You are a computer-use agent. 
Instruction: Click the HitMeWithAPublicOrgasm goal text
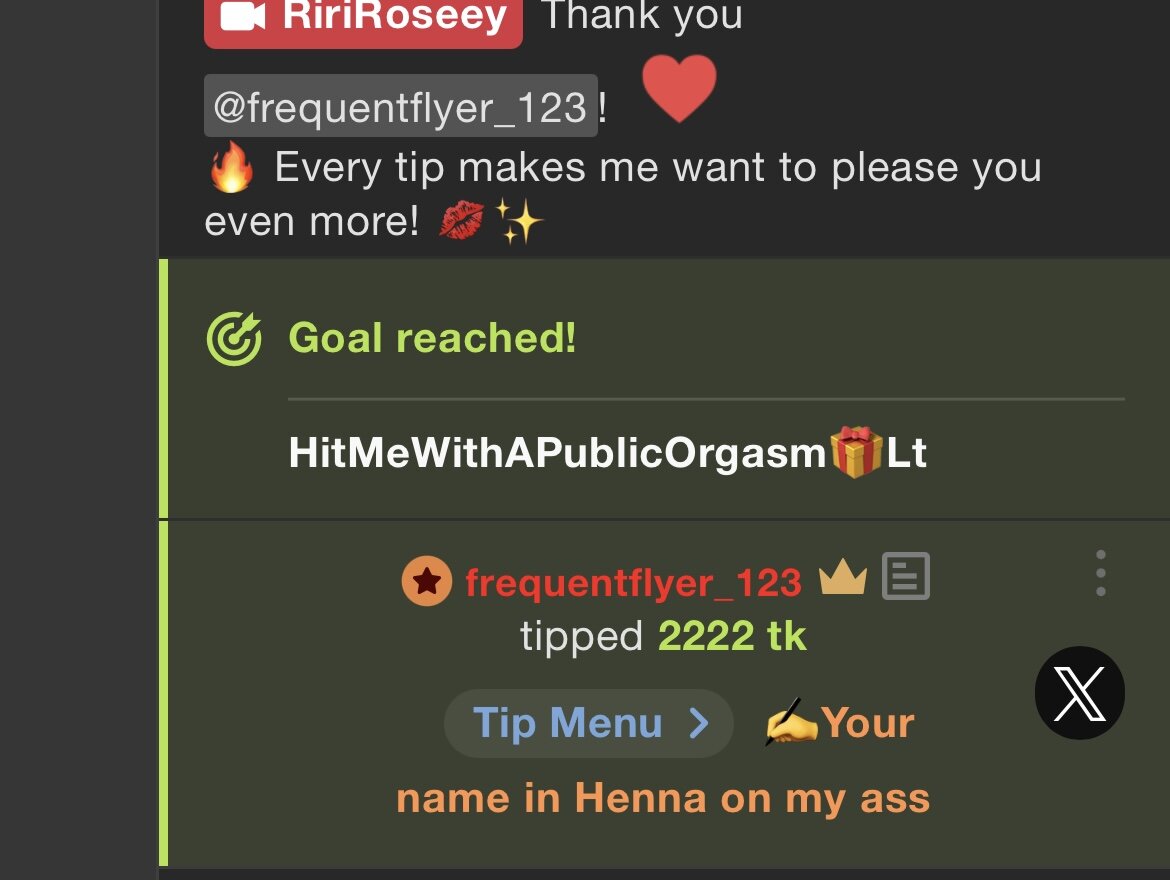click(x=557, y=452)
